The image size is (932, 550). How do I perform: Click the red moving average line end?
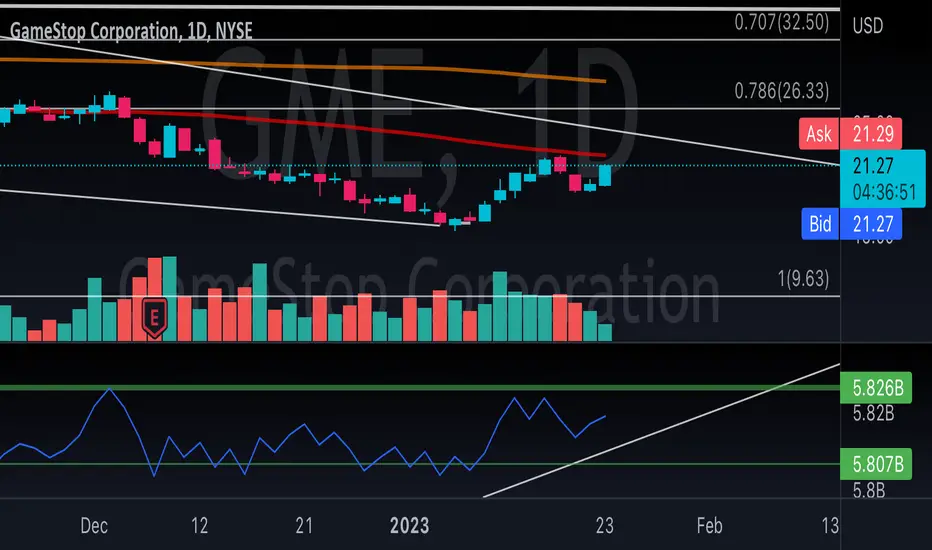[603, 156]
